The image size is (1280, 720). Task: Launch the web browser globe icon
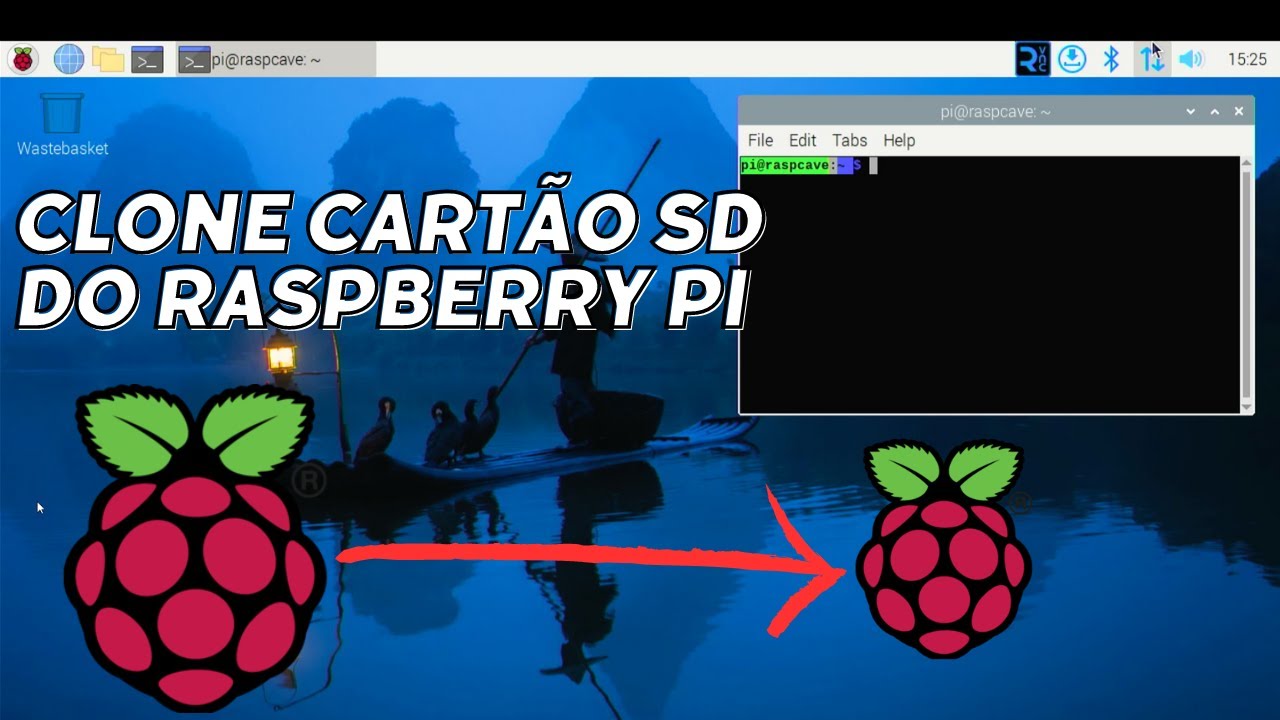pyautogui.click(x=69, y=59)
